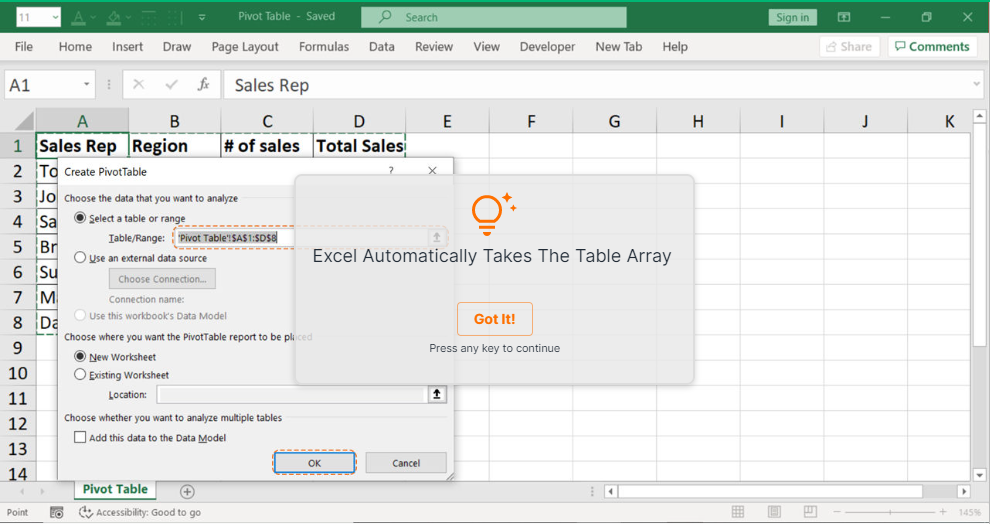Viewport: 990px width, 524px height.
Task: Switch to Page Layout tab
Action: (x=245, y=47)
